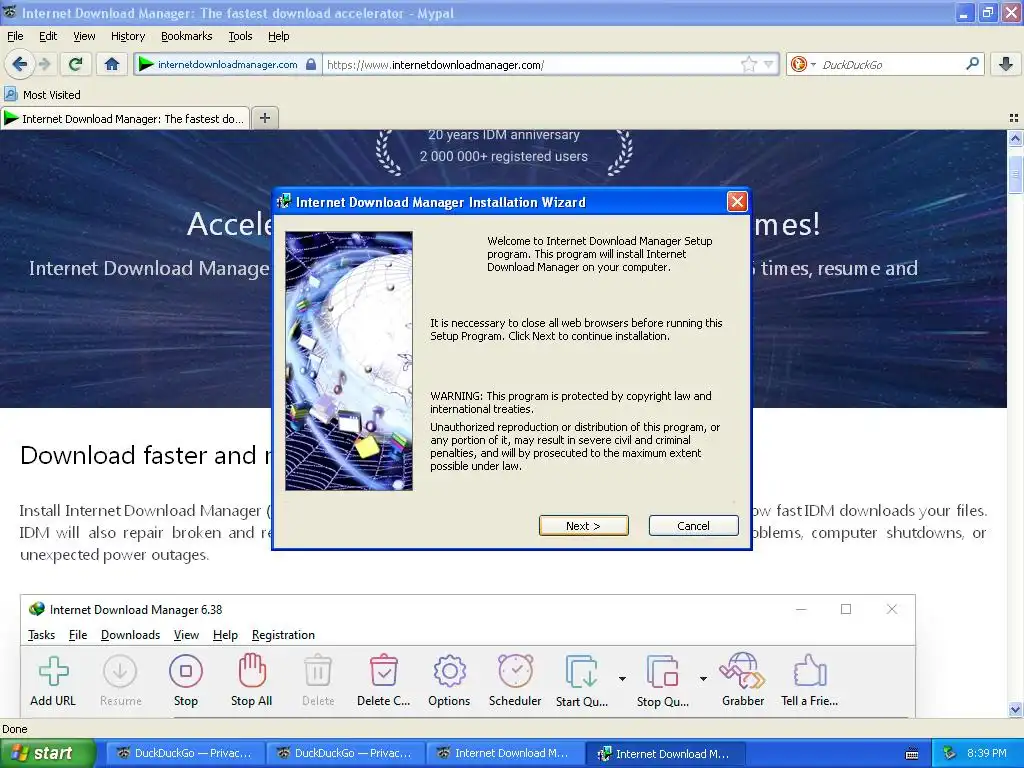Bookmark this page with the star icon
The image size is (1024, 768).
coord(748,64)
